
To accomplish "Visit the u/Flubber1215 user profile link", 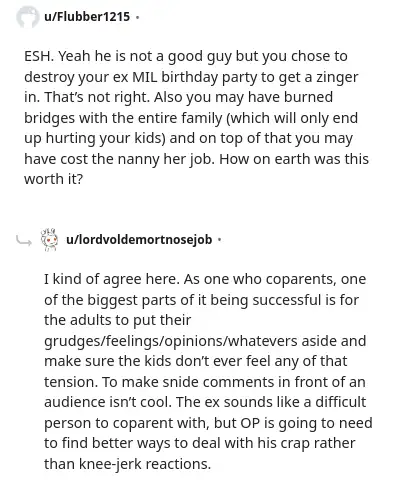I will [87, 17].
